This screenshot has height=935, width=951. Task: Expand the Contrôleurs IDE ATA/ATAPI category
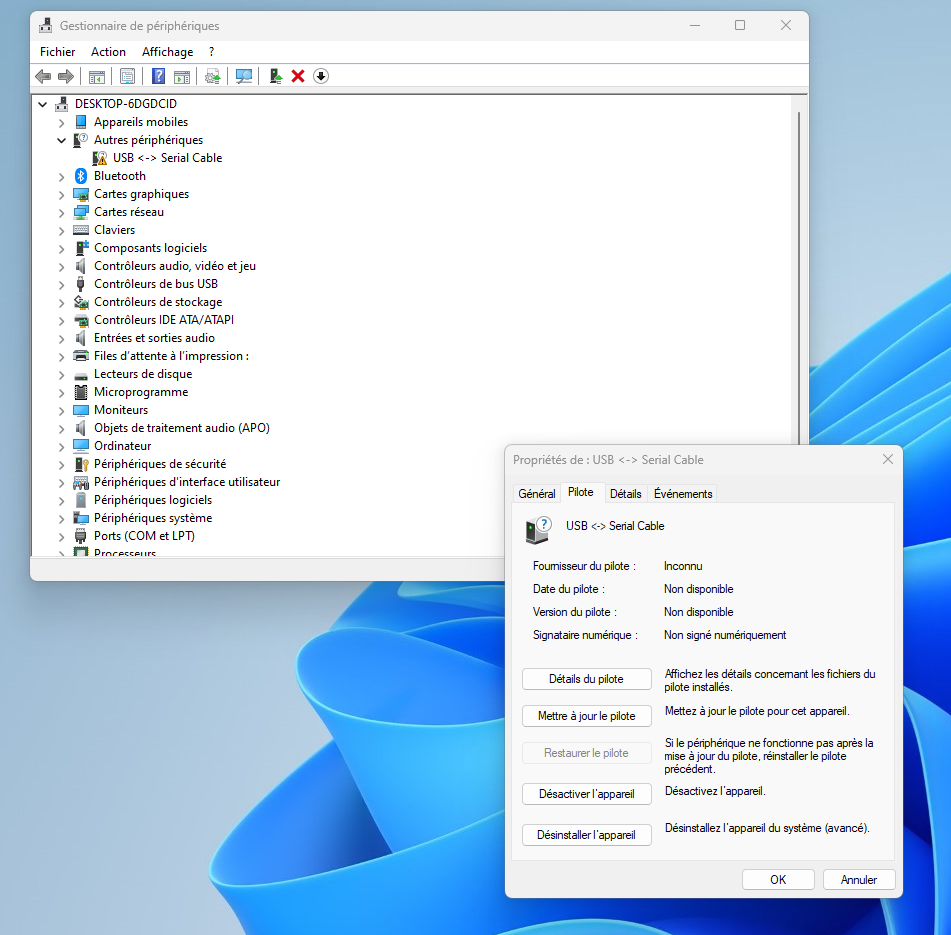pos(61,321)
